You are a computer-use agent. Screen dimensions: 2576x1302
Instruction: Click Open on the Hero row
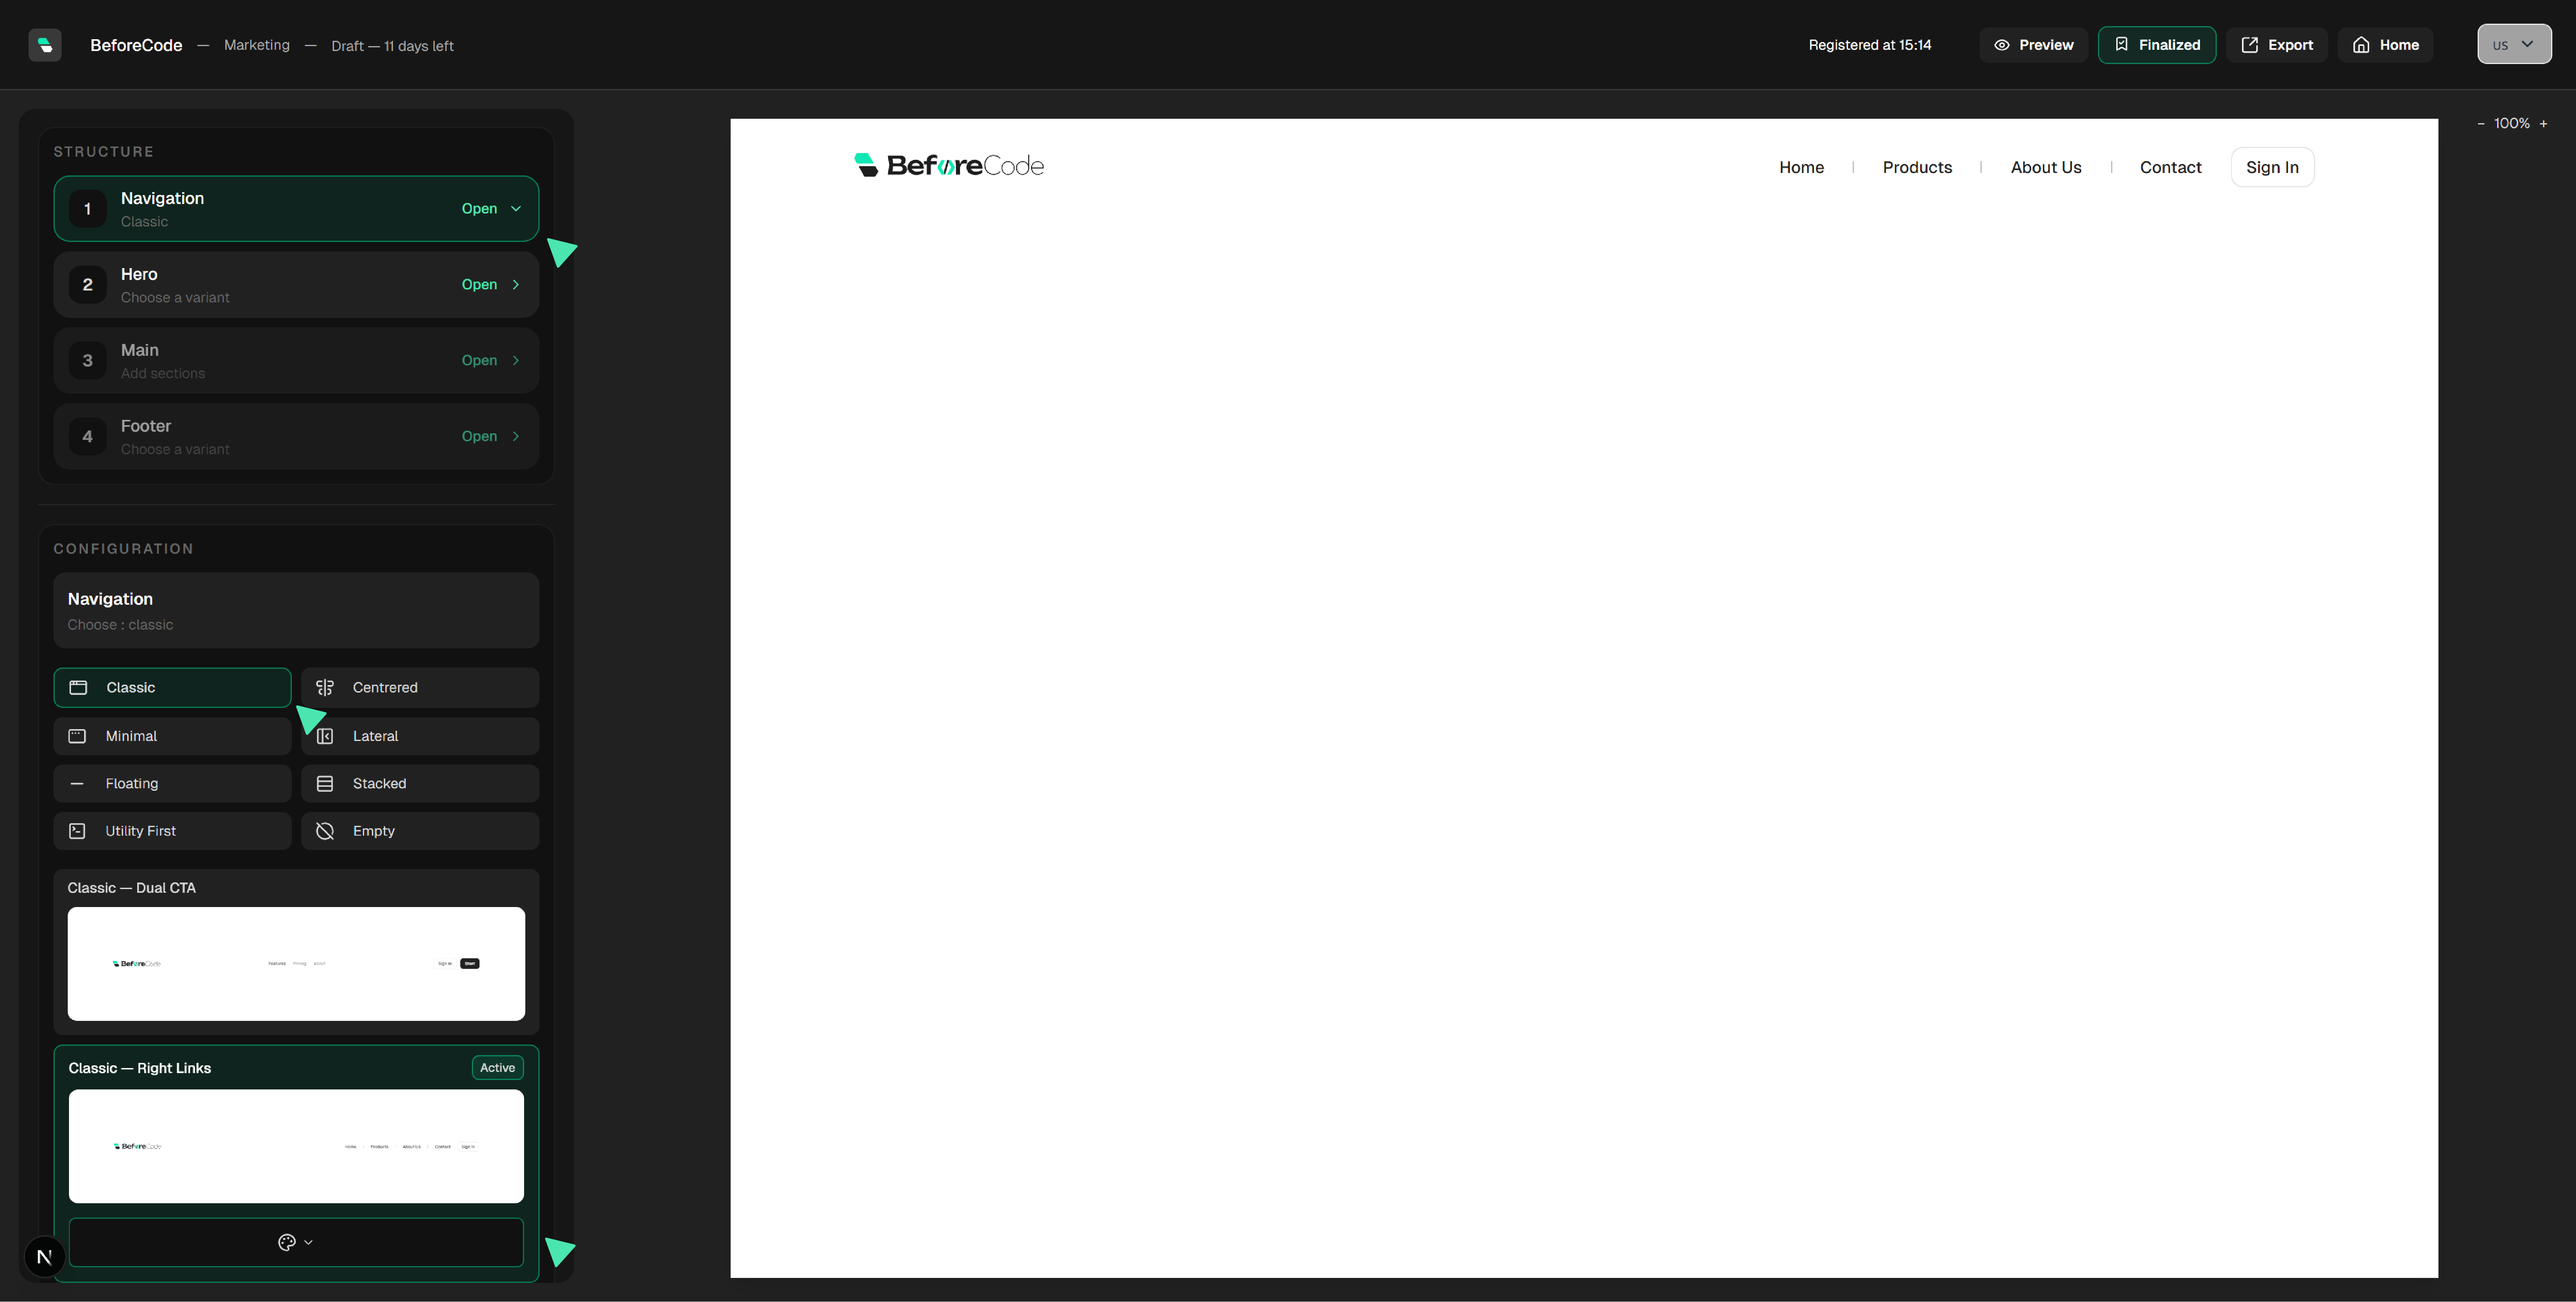click(479, 285)
